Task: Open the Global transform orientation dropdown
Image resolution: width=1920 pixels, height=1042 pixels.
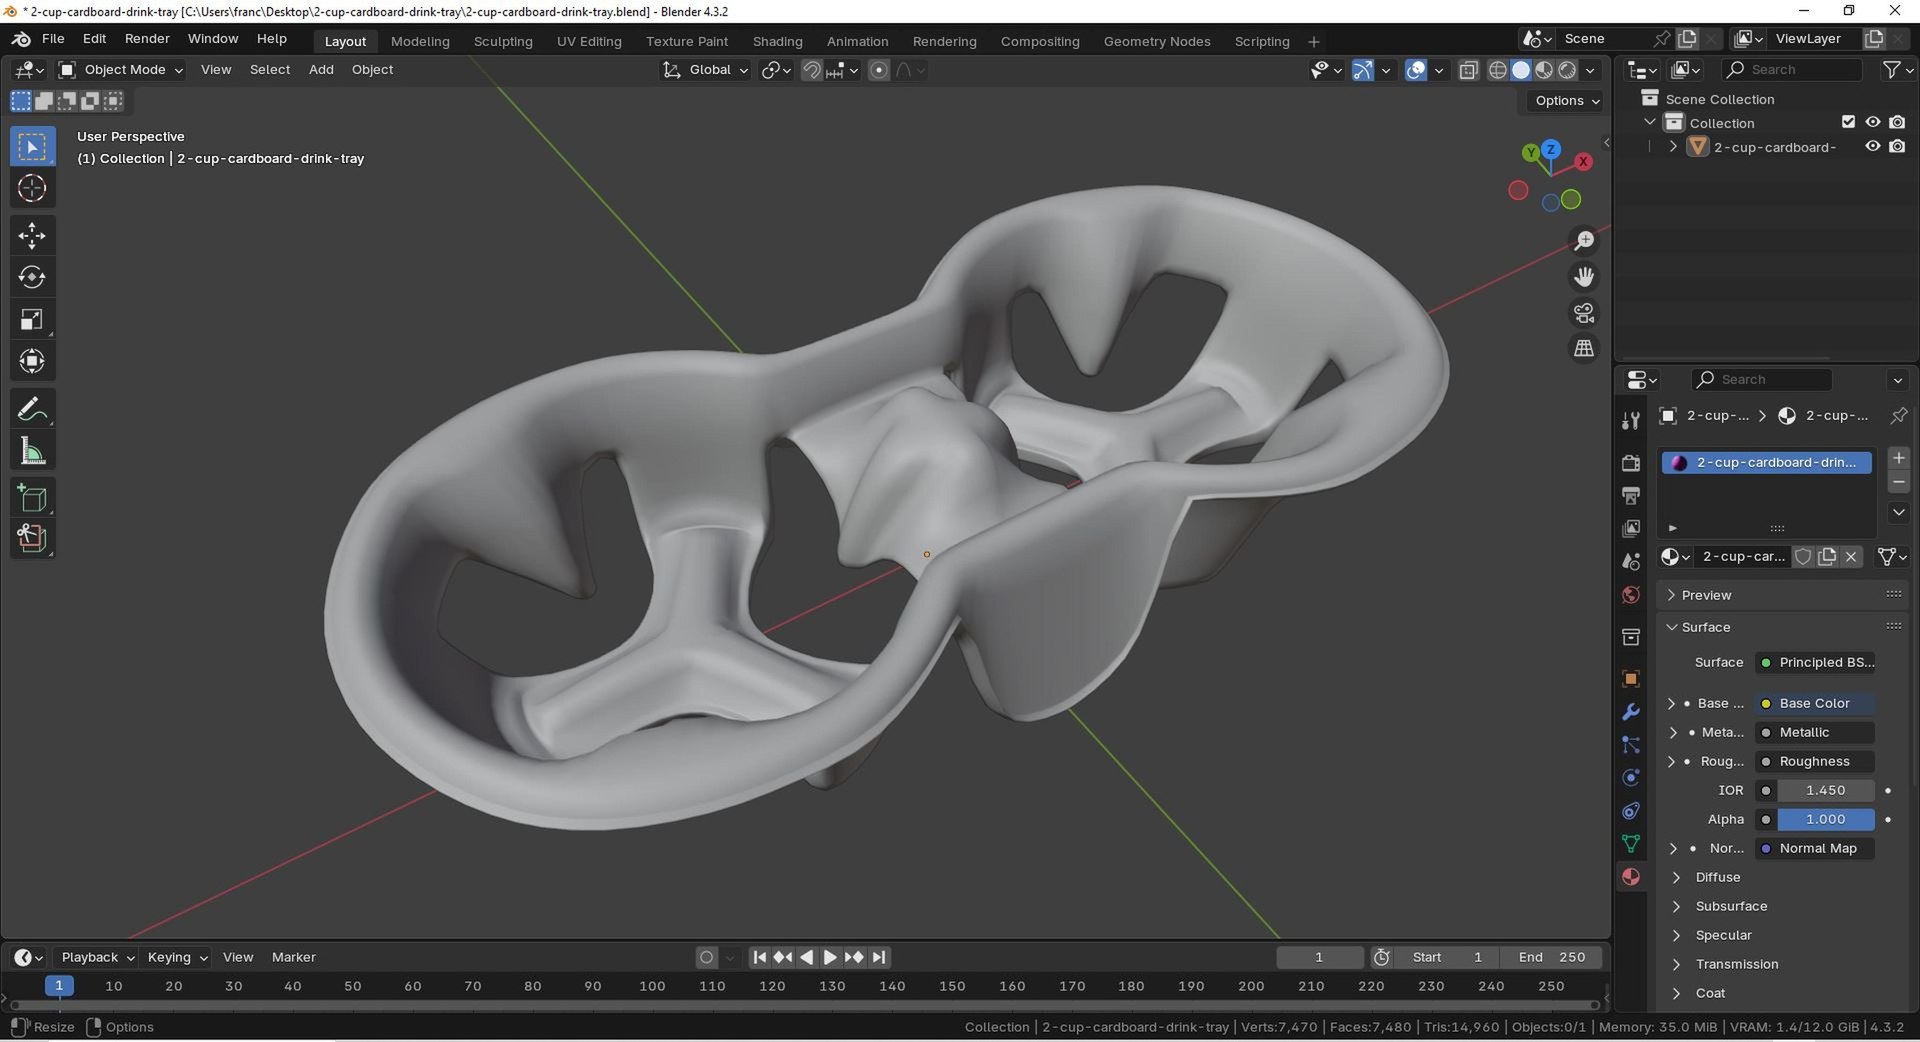Action: [705, 70]
